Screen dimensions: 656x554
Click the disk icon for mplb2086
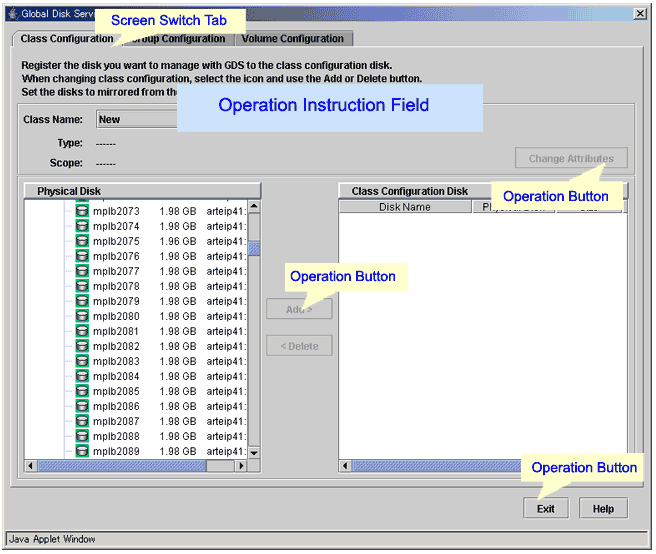click(x=82, y=406)
